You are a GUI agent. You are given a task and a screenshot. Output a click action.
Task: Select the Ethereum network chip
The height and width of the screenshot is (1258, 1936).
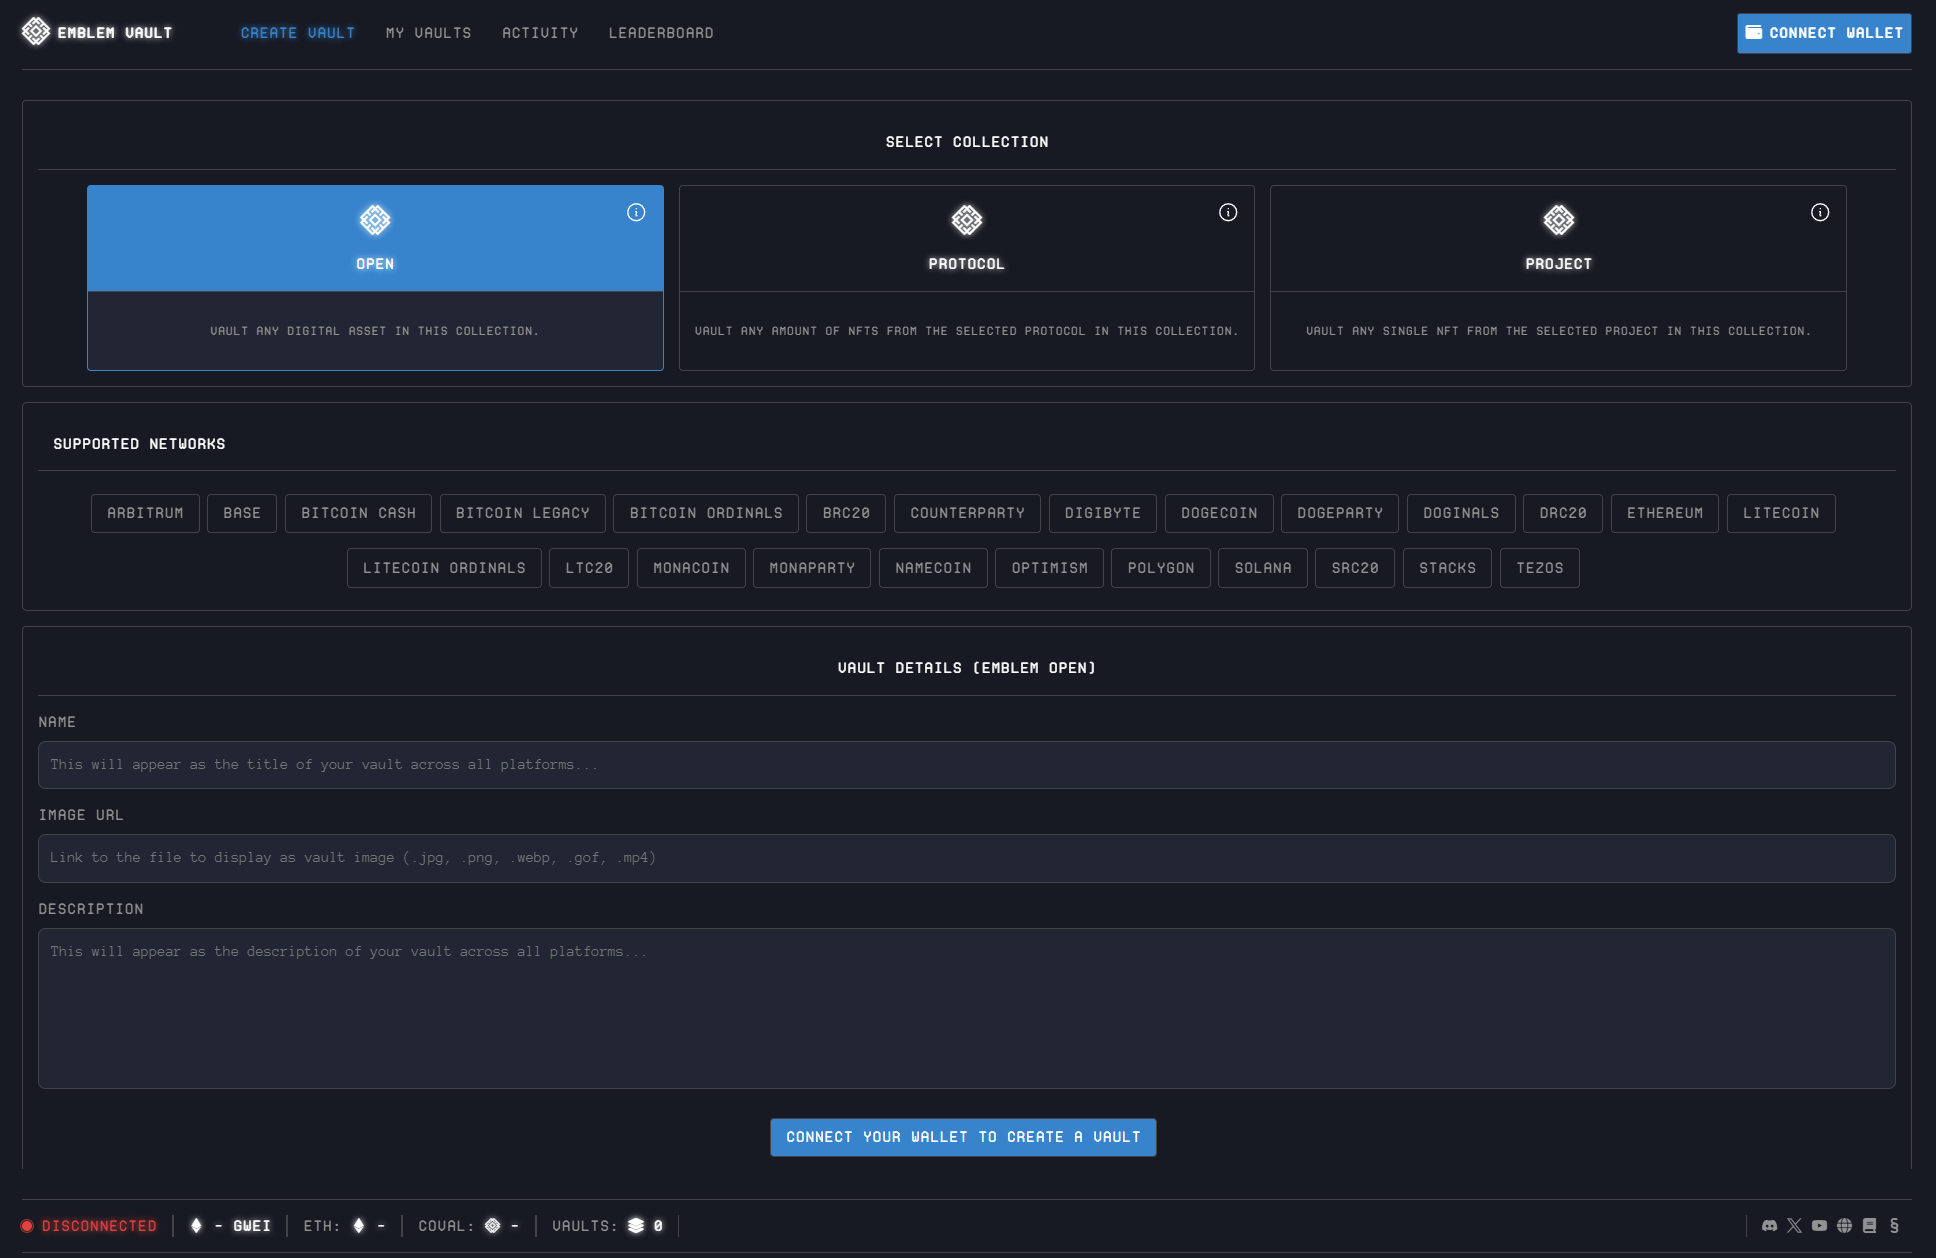click(1665, 513)
